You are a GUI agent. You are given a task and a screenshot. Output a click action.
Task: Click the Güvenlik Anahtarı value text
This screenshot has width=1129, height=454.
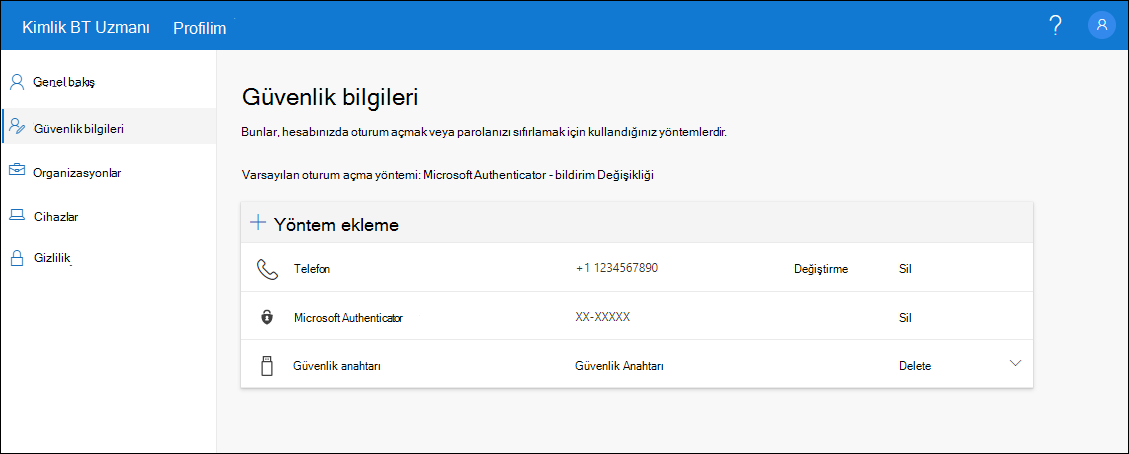click(x=619, y=366)
